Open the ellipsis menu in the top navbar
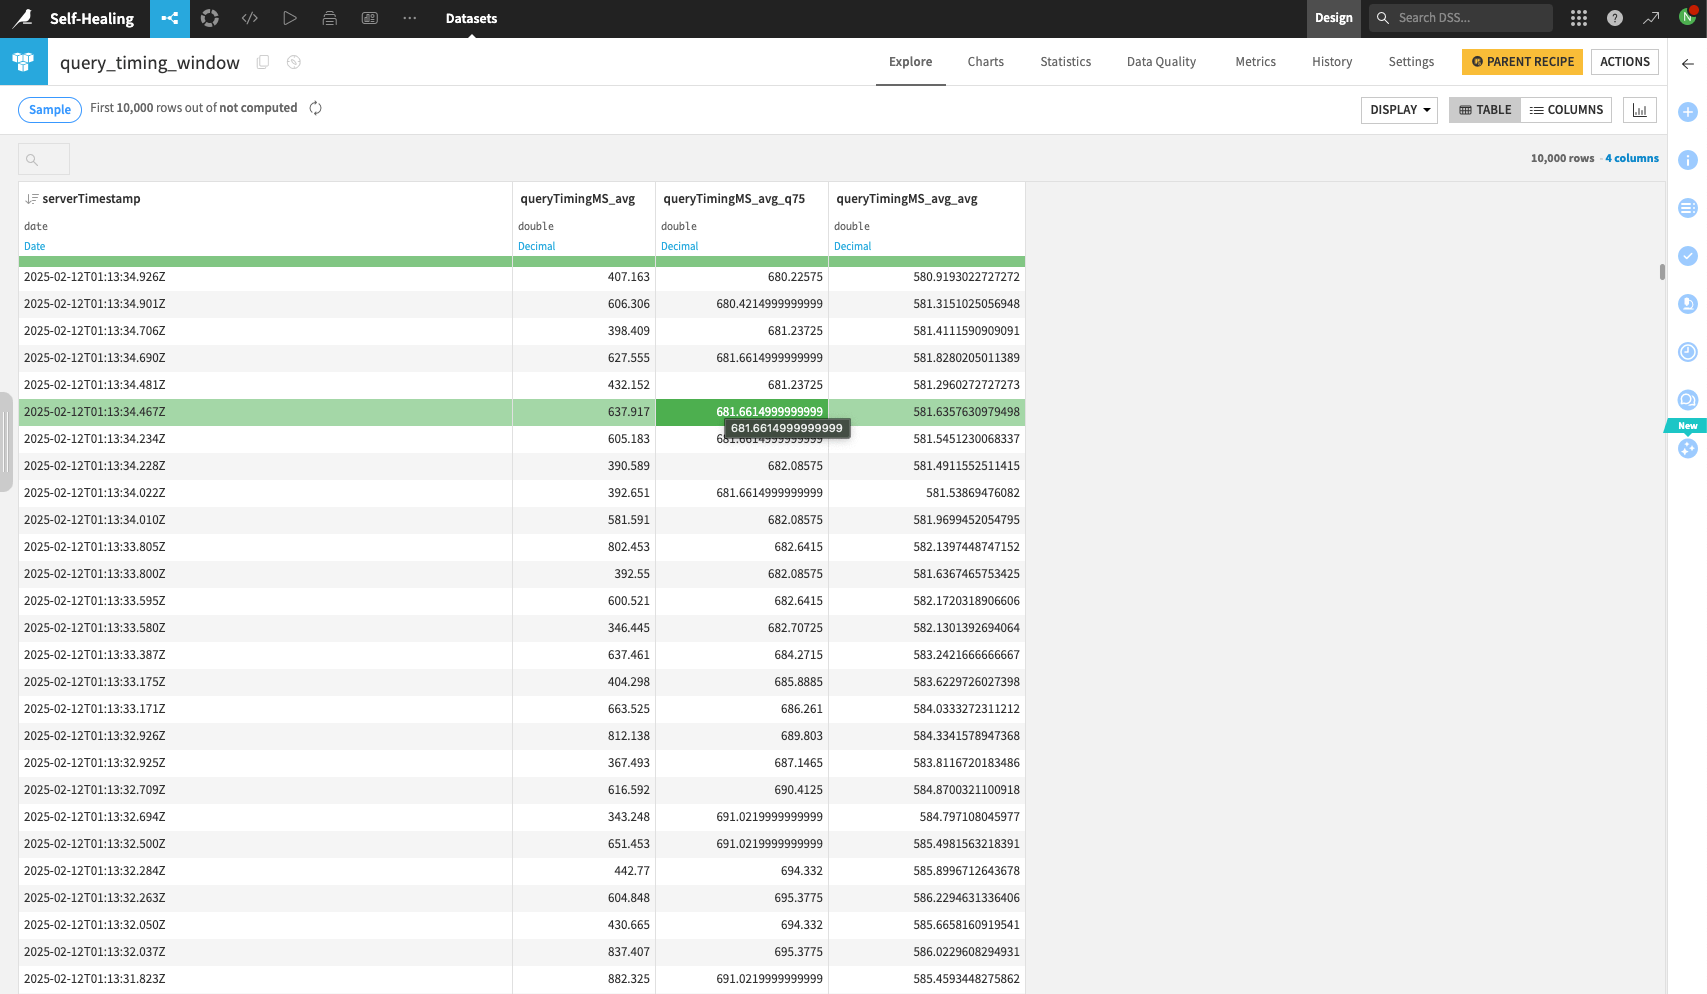The height and width of the screenshot is (994, 1707). coord(409,18)
